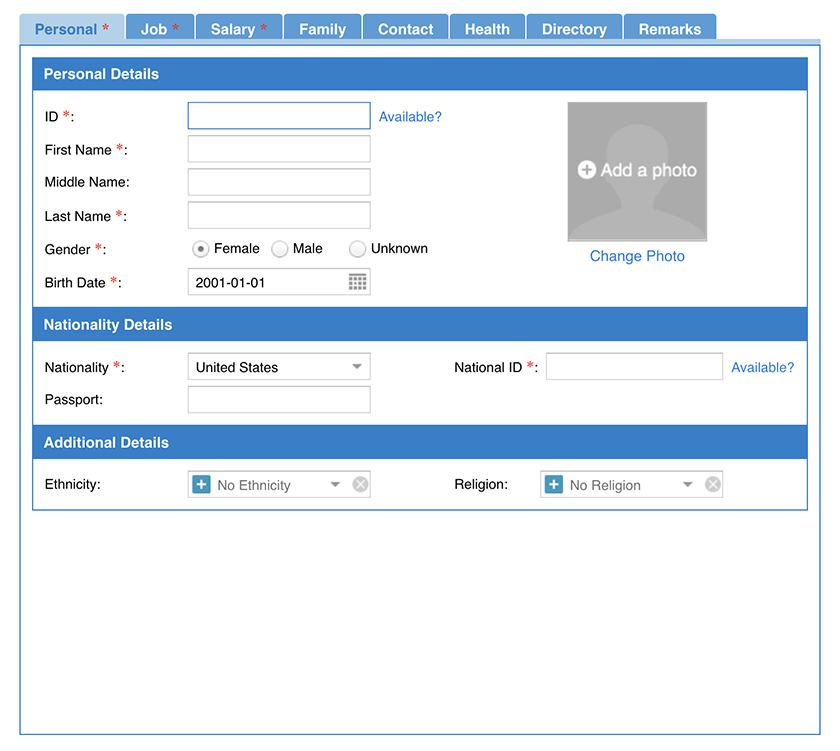Image resolution: width=840 pixels, height=751 pixels.
Task: Clear the Religion field using its X icon
Action: 712,484
